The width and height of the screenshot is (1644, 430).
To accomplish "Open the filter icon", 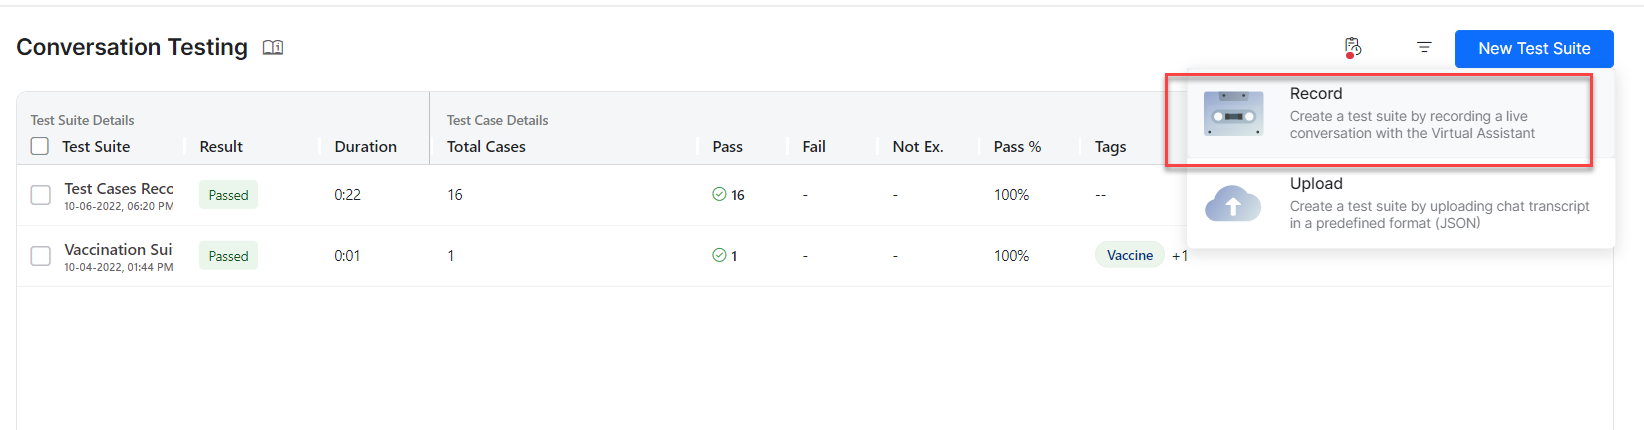I will click(1424, 47).
